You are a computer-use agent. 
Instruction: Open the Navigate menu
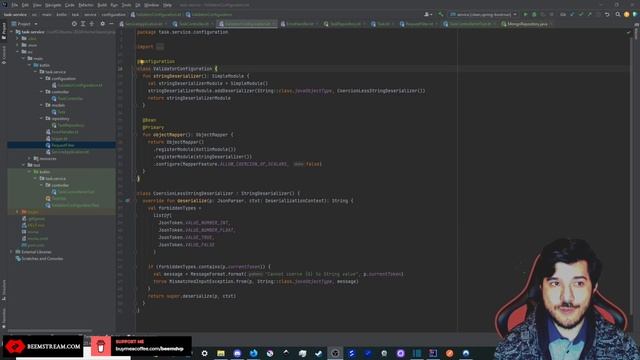tap(53, 5)
